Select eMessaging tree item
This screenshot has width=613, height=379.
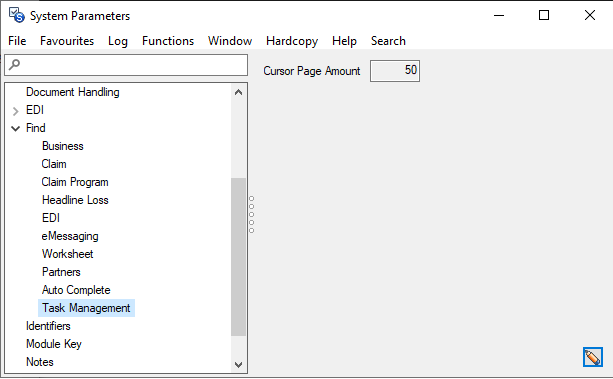point(70,236)
